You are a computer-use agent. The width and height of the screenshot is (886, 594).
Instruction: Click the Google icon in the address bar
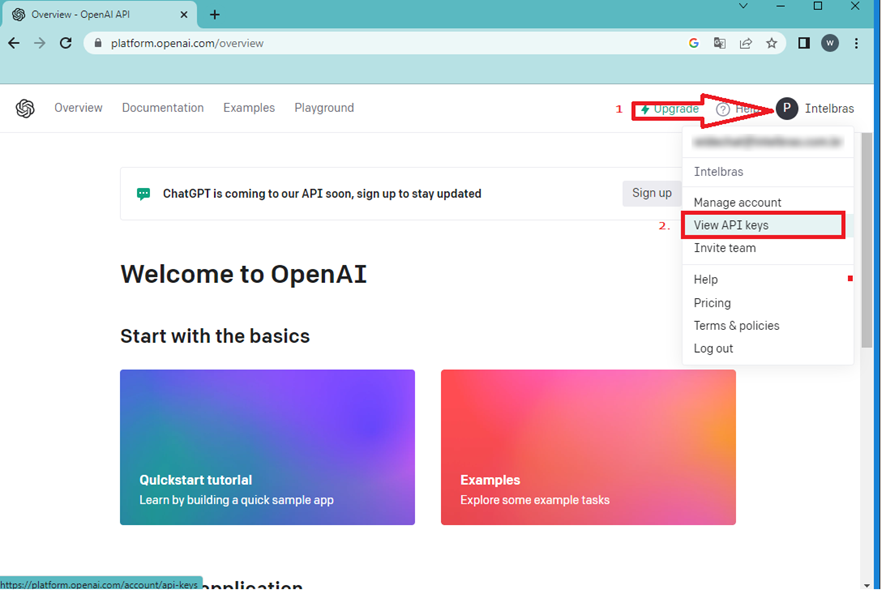(x=694, y=44)
